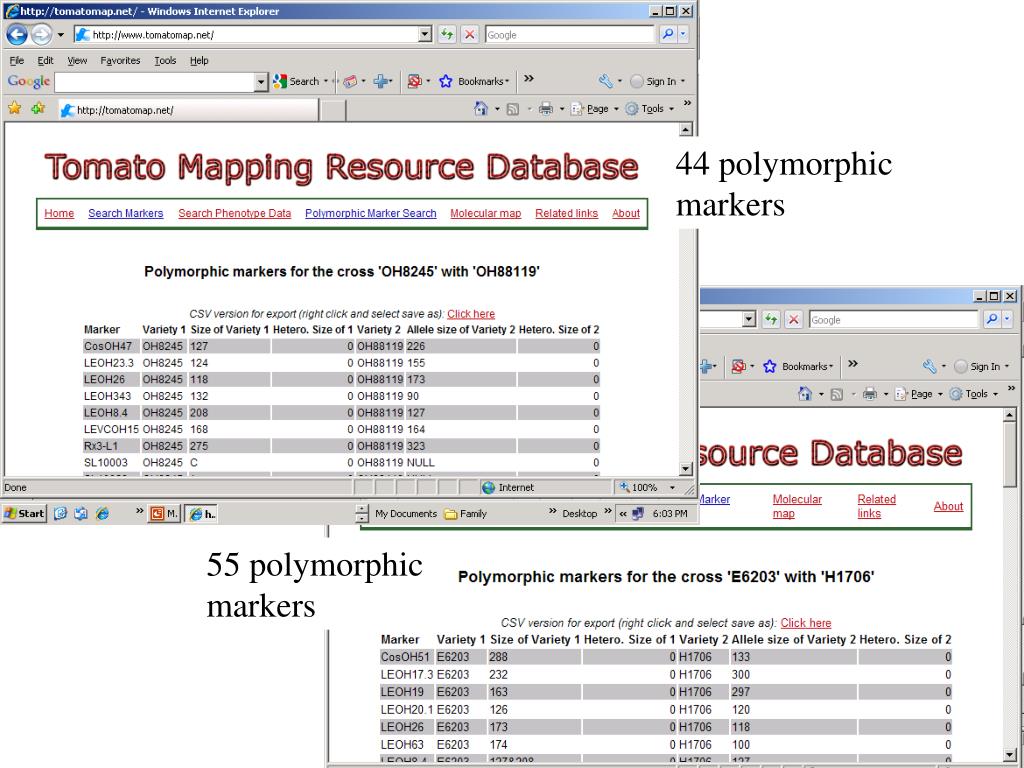Follow the Home link on the tomato database page
Viewport: 1024px width, 768px height.
[x=59, y=213]
